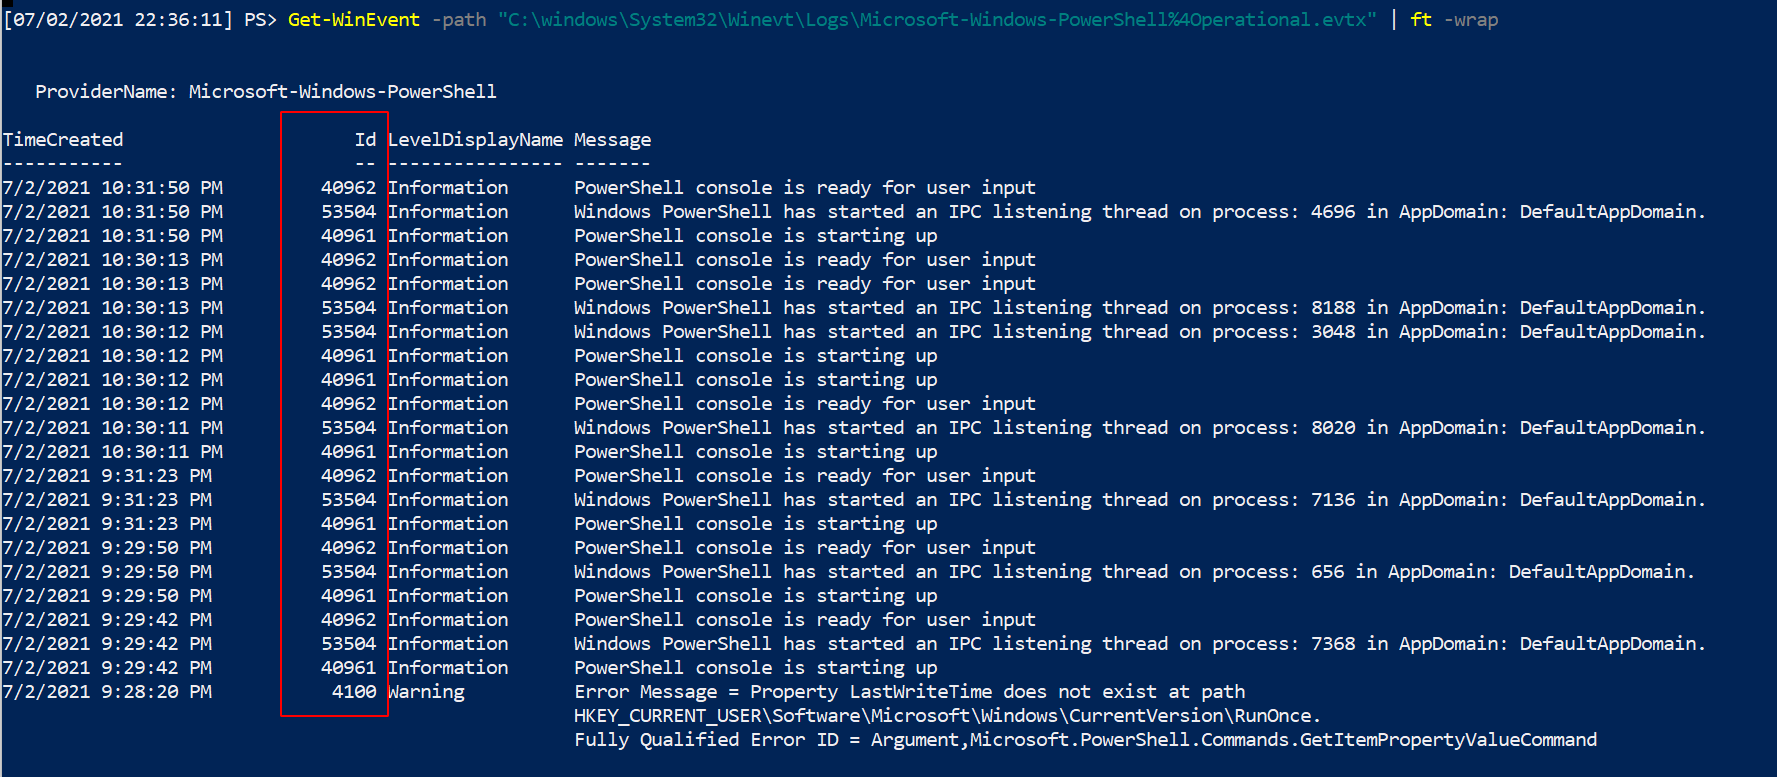Click the ProviderName Microsoft-Windows-PowerShell line
The image size is (1777, 777).
click(x=265, y=92)
